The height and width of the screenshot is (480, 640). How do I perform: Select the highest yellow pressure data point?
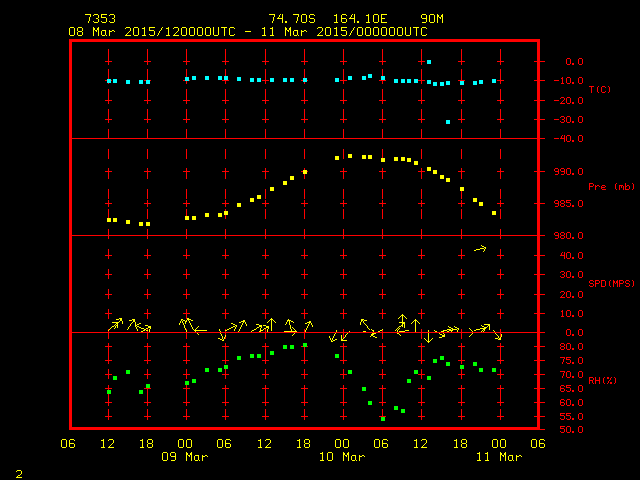click(350, 156)
